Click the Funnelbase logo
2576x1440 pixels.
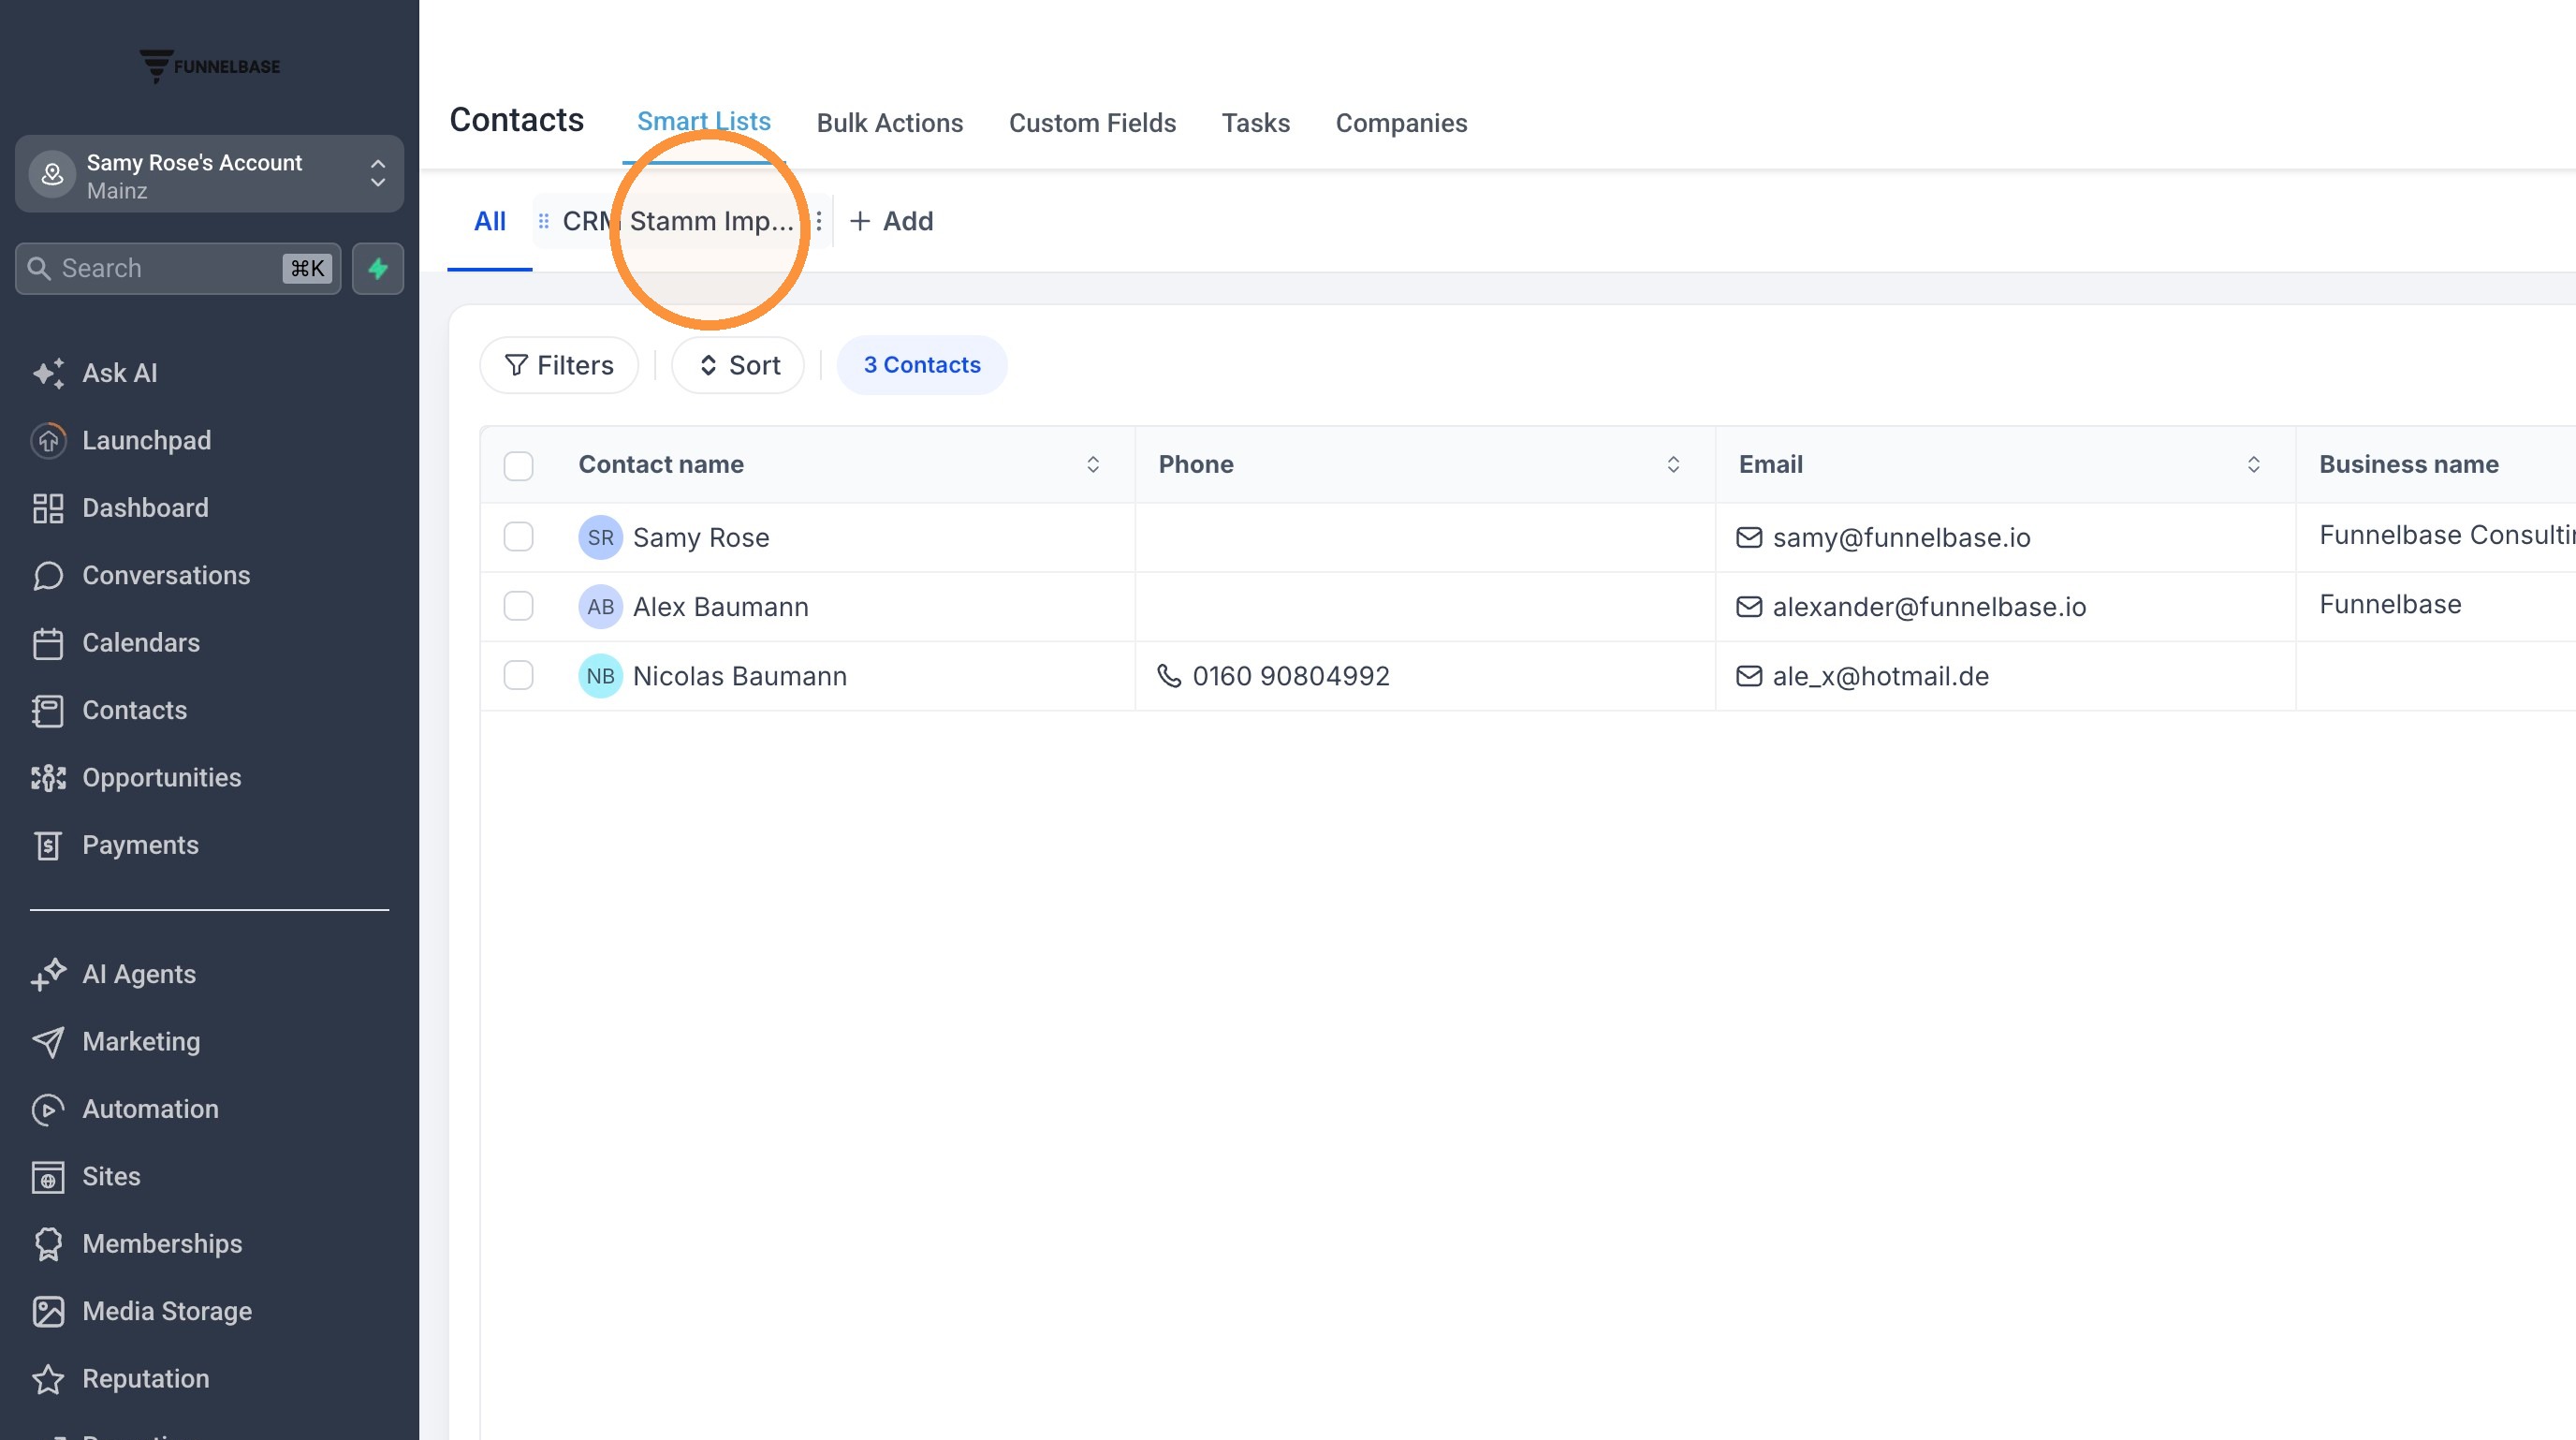(x=209, y=66)
